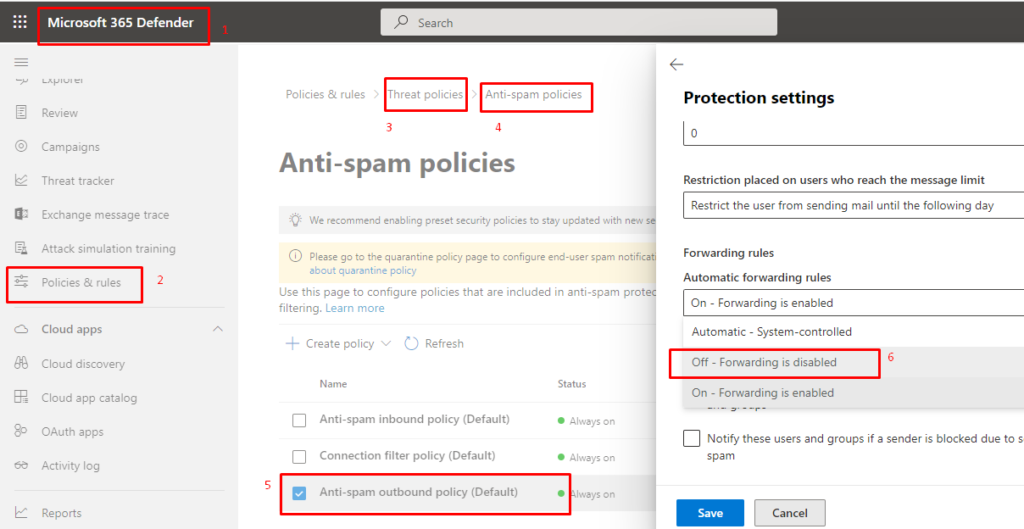Click the Cloud discovery binoculars icon
Viewport: 1024px width, 529px height.
[22, 363]
